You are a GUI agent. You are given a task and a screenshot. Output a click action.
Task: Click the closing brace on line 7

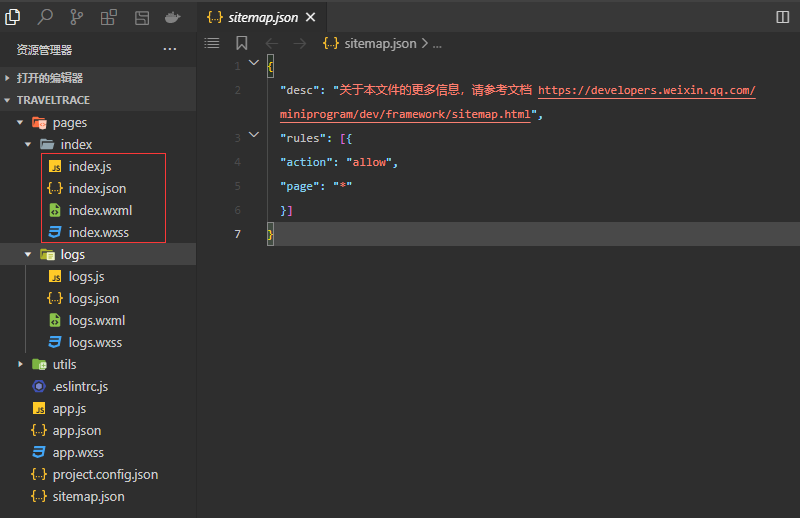coord(270,234)
